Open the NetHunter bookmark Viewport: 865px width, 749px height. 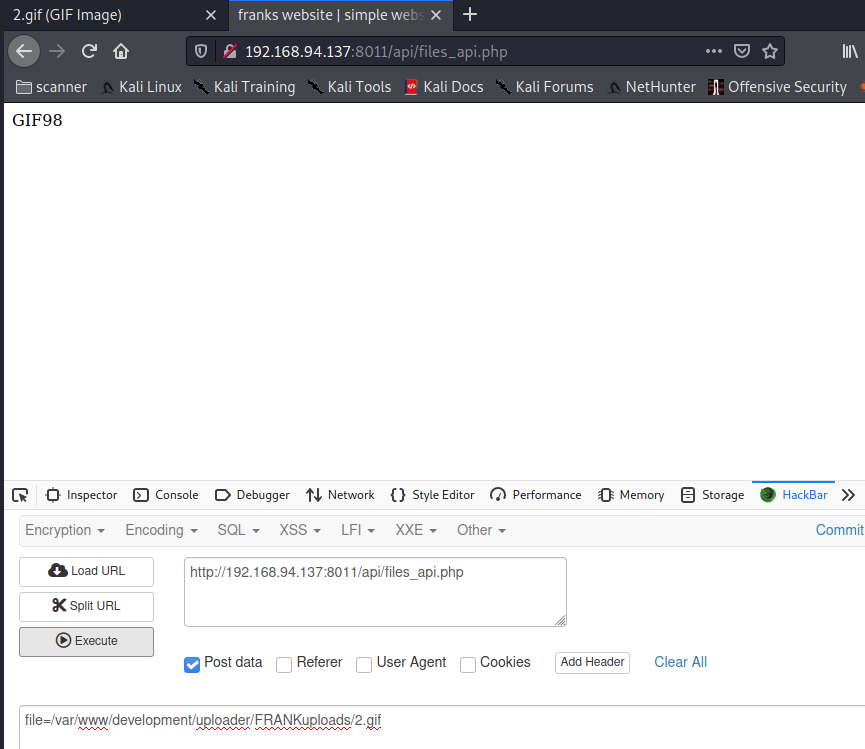652,87
